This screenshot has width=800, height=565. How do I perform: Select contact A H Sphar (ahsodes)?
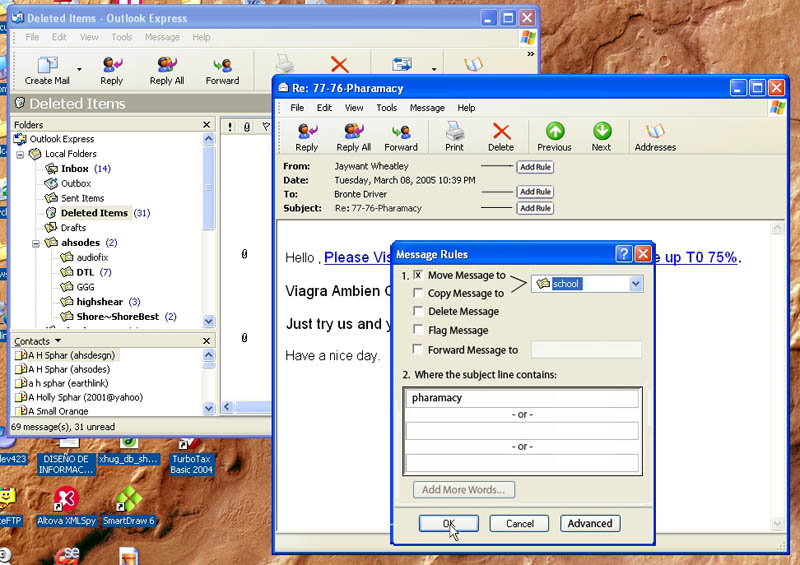(69, 369)
